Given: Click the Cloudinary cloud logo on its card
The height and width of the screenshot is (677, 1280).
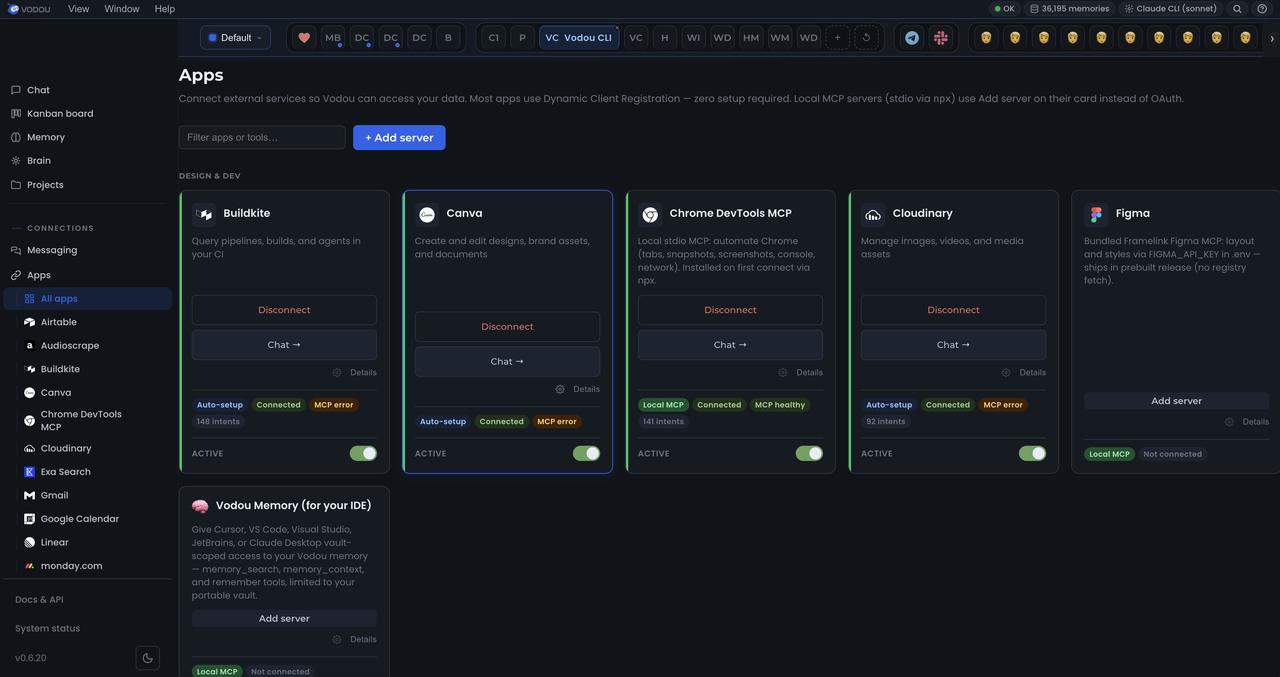Looking at the screenshot, I should (873, 214).
